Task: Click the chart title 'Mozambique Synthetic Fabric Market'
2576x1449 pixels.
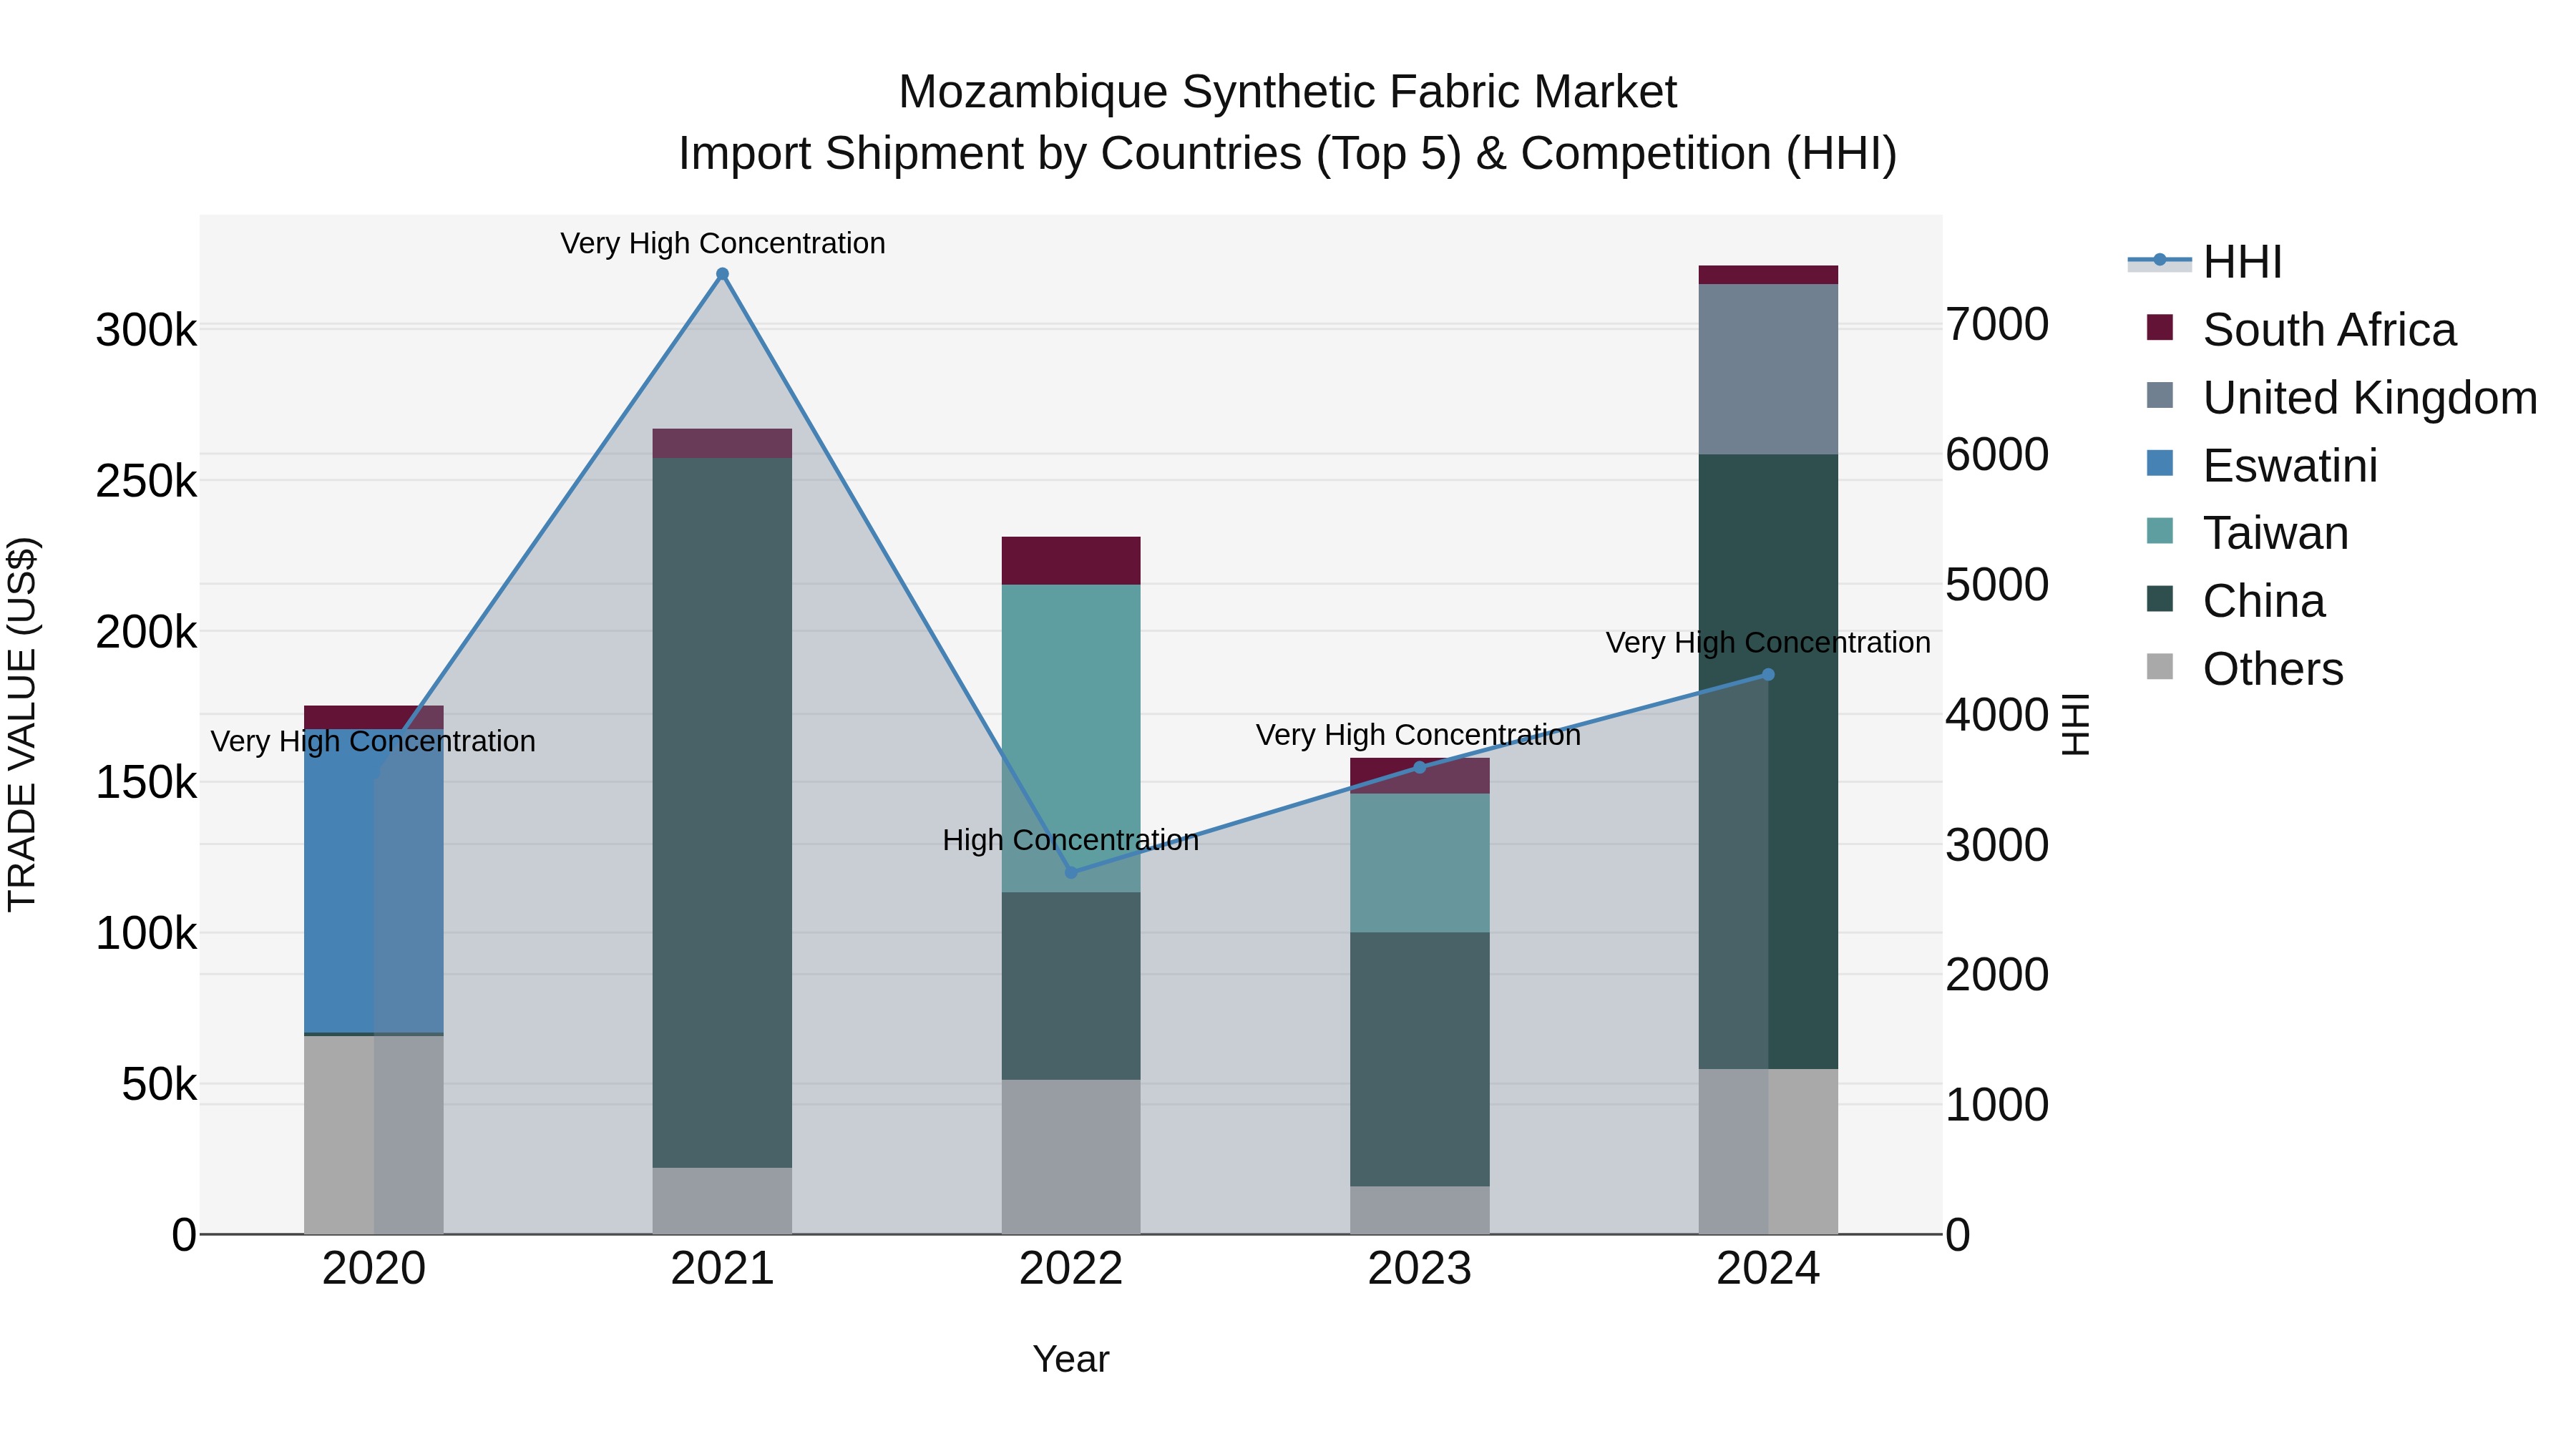Action: point(1288,92)
